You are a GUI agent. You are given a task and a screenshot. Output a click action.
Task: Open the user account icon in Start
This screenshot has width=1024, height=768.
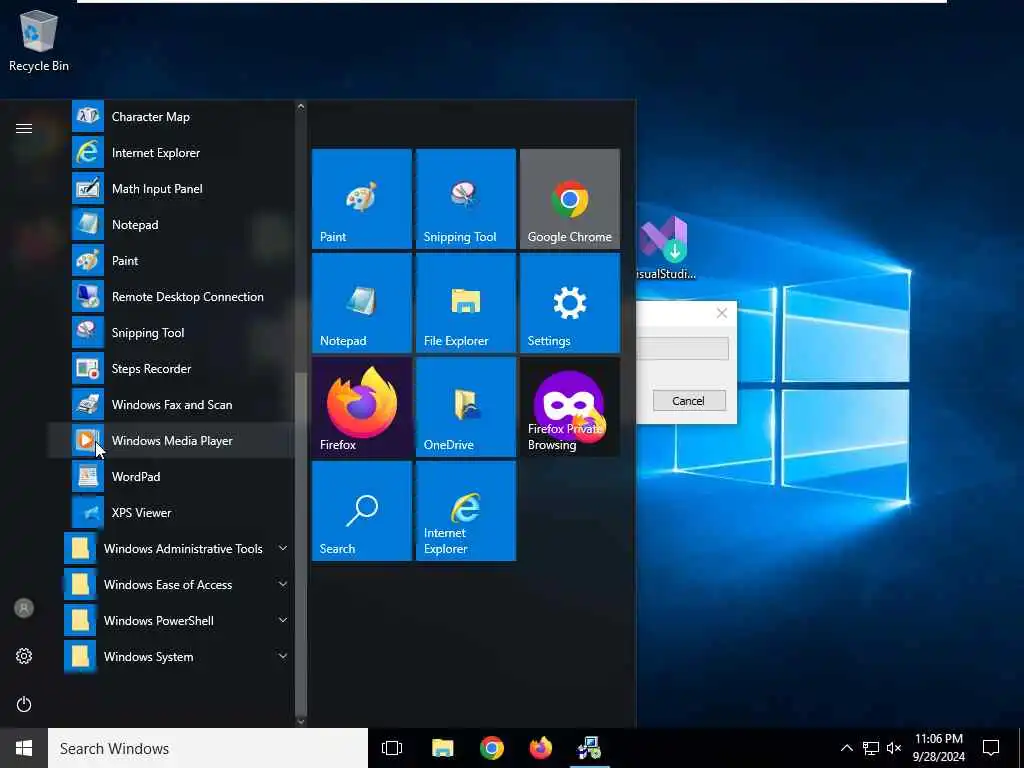pyautogui.click(x=24, y=608)
